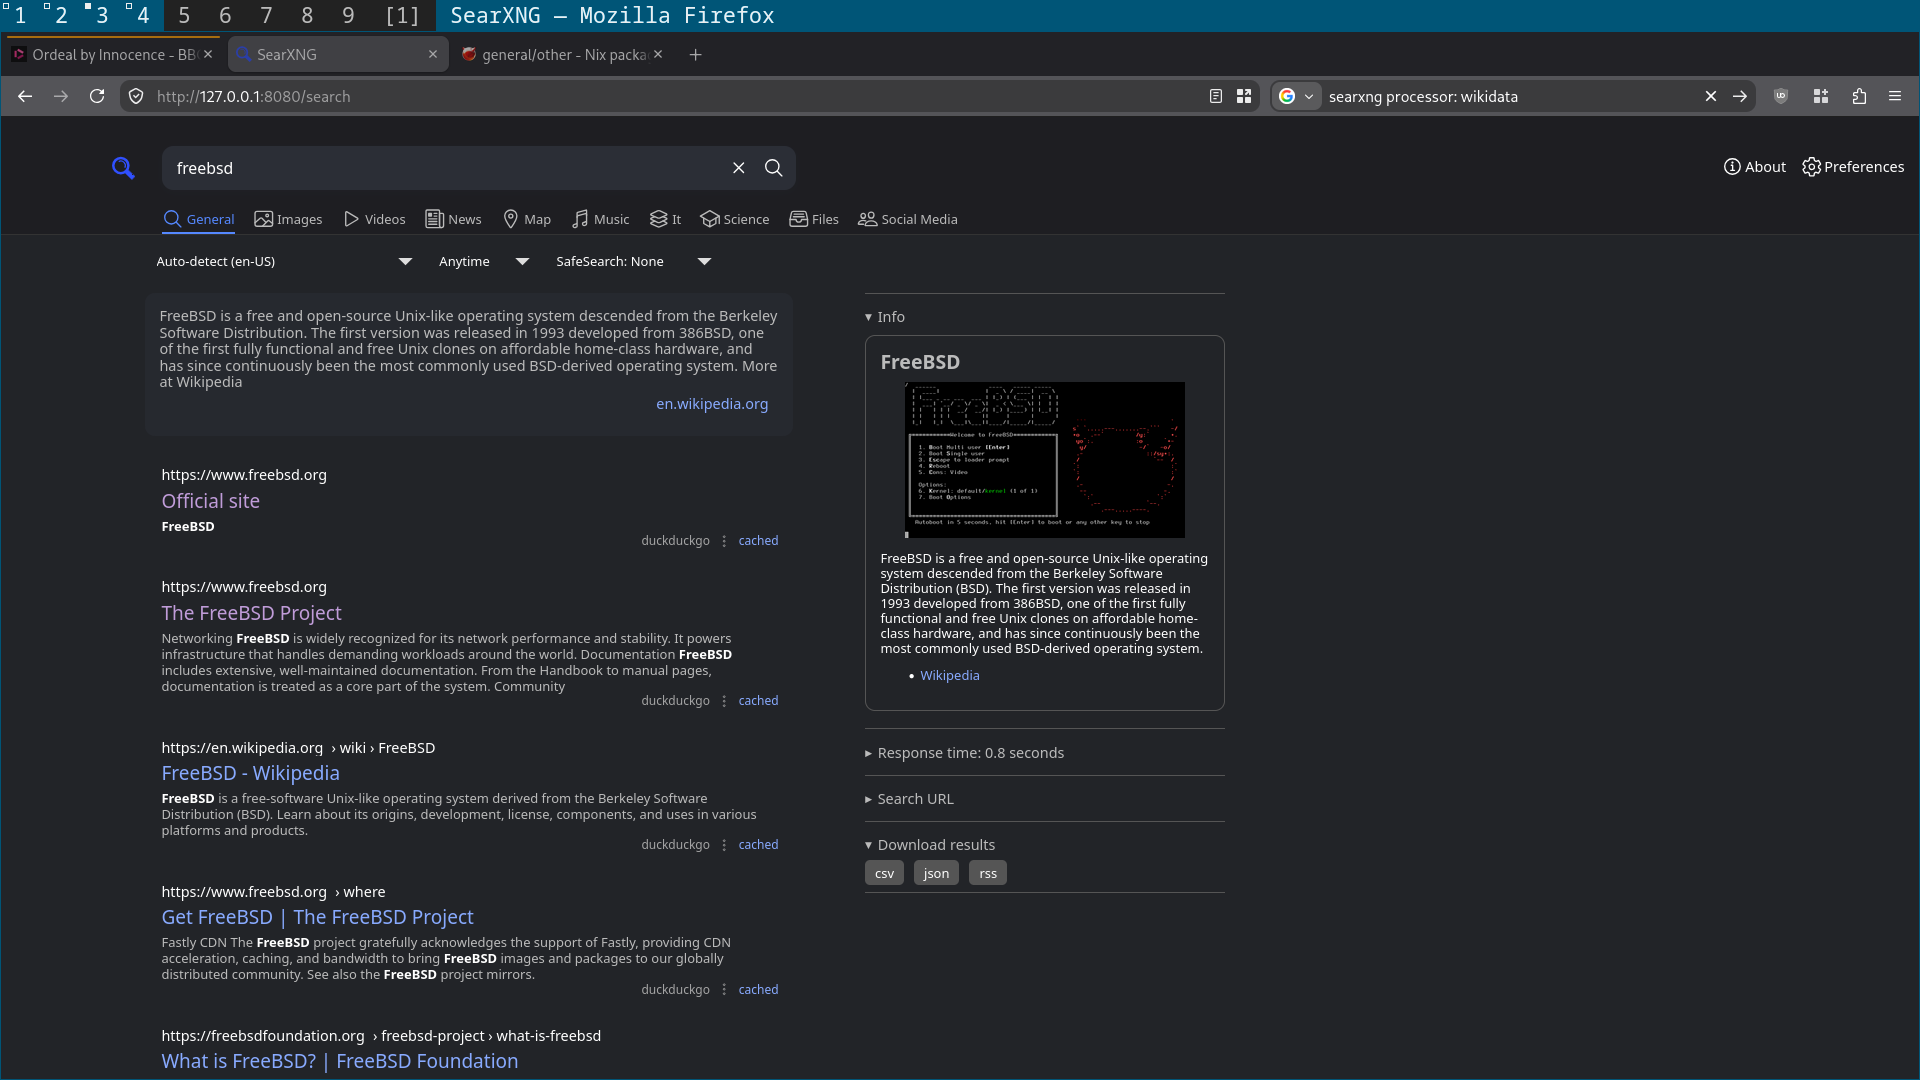Open What is FreeBSD Foundation result
Viewport: 1920px width, 1080px height.
[x=340, y=1061]
